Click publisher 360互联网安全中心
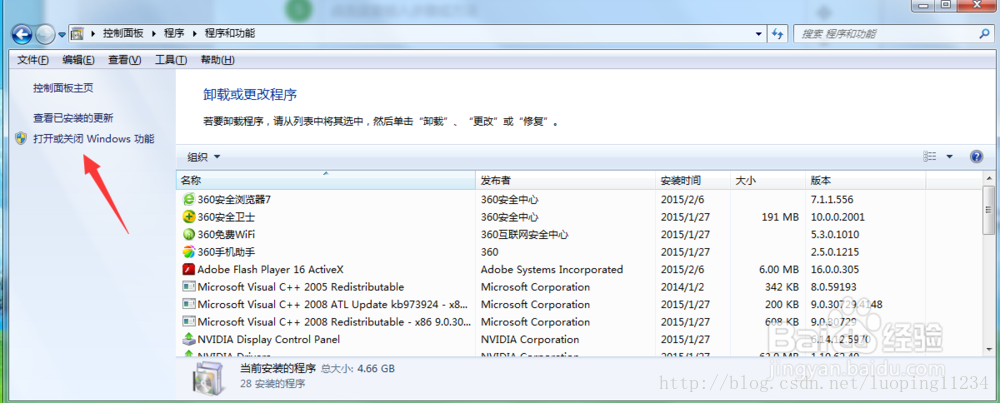Screen dimensions: 1000x403 (524, 235)
